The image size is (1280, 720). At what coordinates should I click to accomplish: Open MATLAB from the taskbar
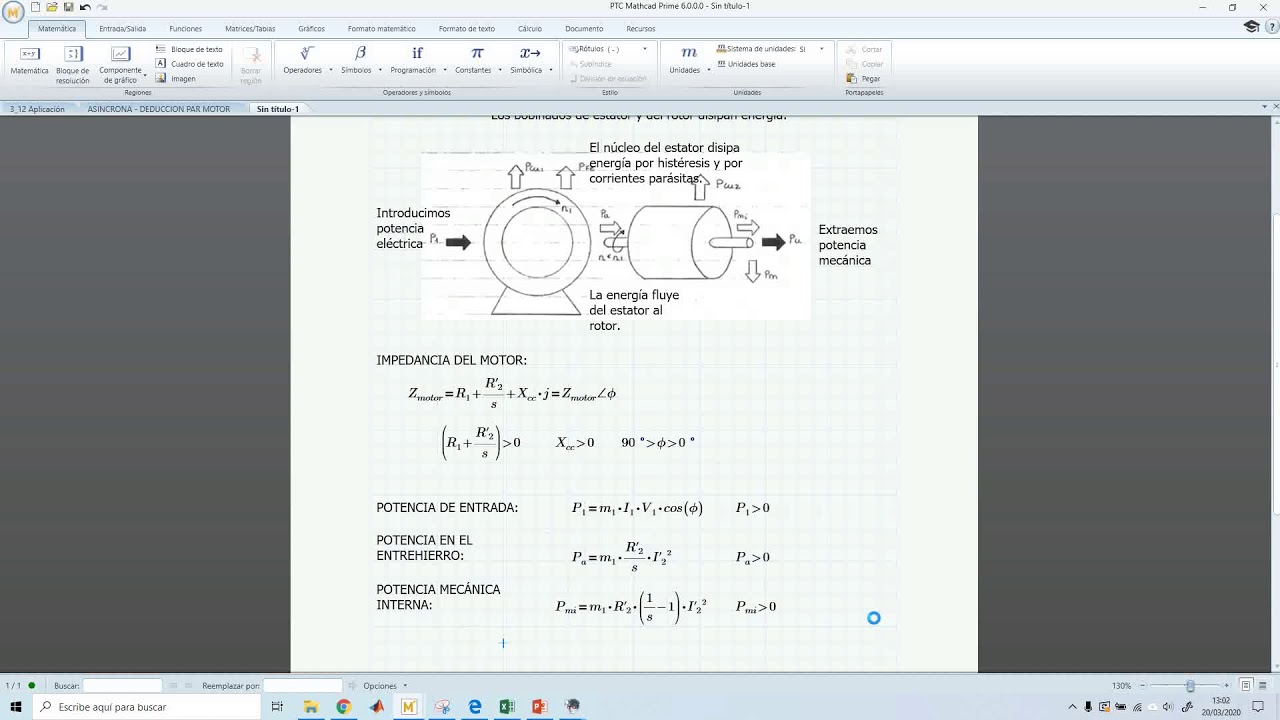click(376, 706)
